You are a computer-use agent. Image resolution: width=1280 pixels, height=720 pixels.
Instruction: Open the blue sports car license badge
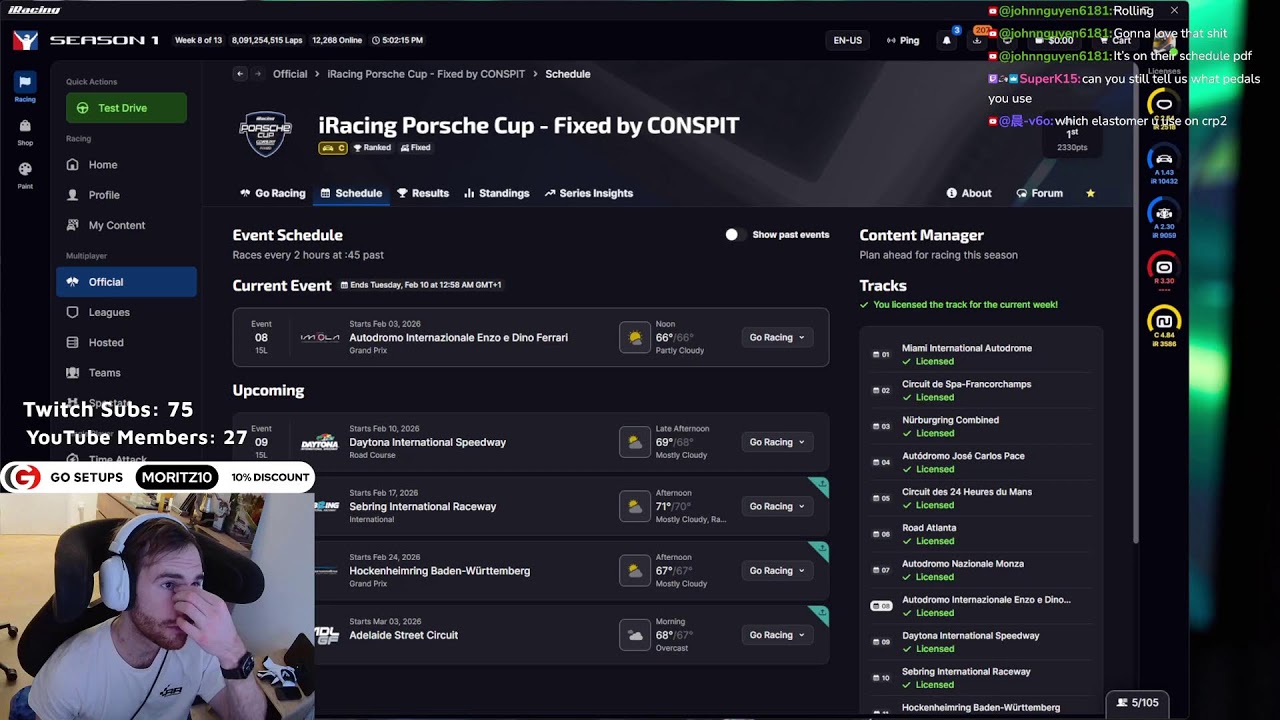pos(1164,163)
